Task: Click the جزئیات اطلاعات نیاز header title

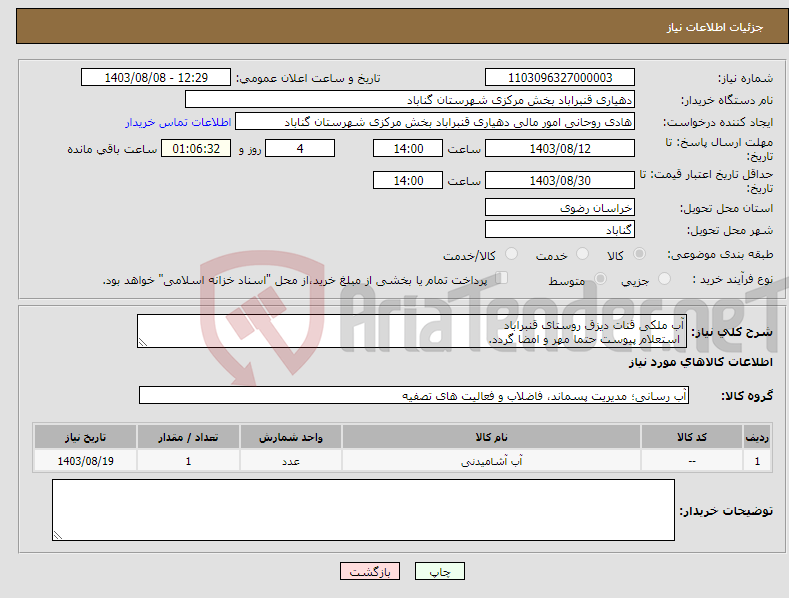Action: pyautogui.click(x=715, y=27)
